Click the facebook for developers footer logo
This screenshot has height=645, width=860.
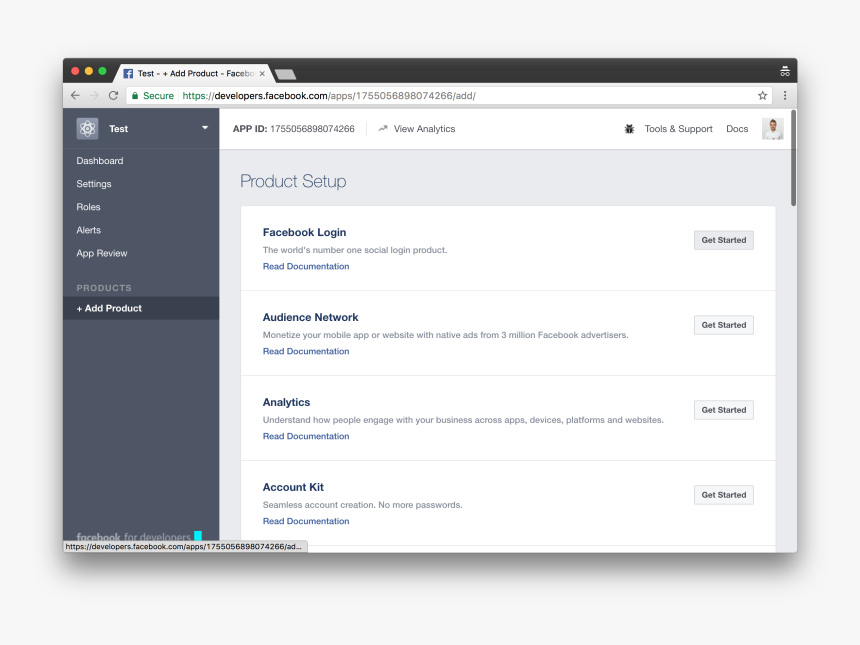point(139,536)
